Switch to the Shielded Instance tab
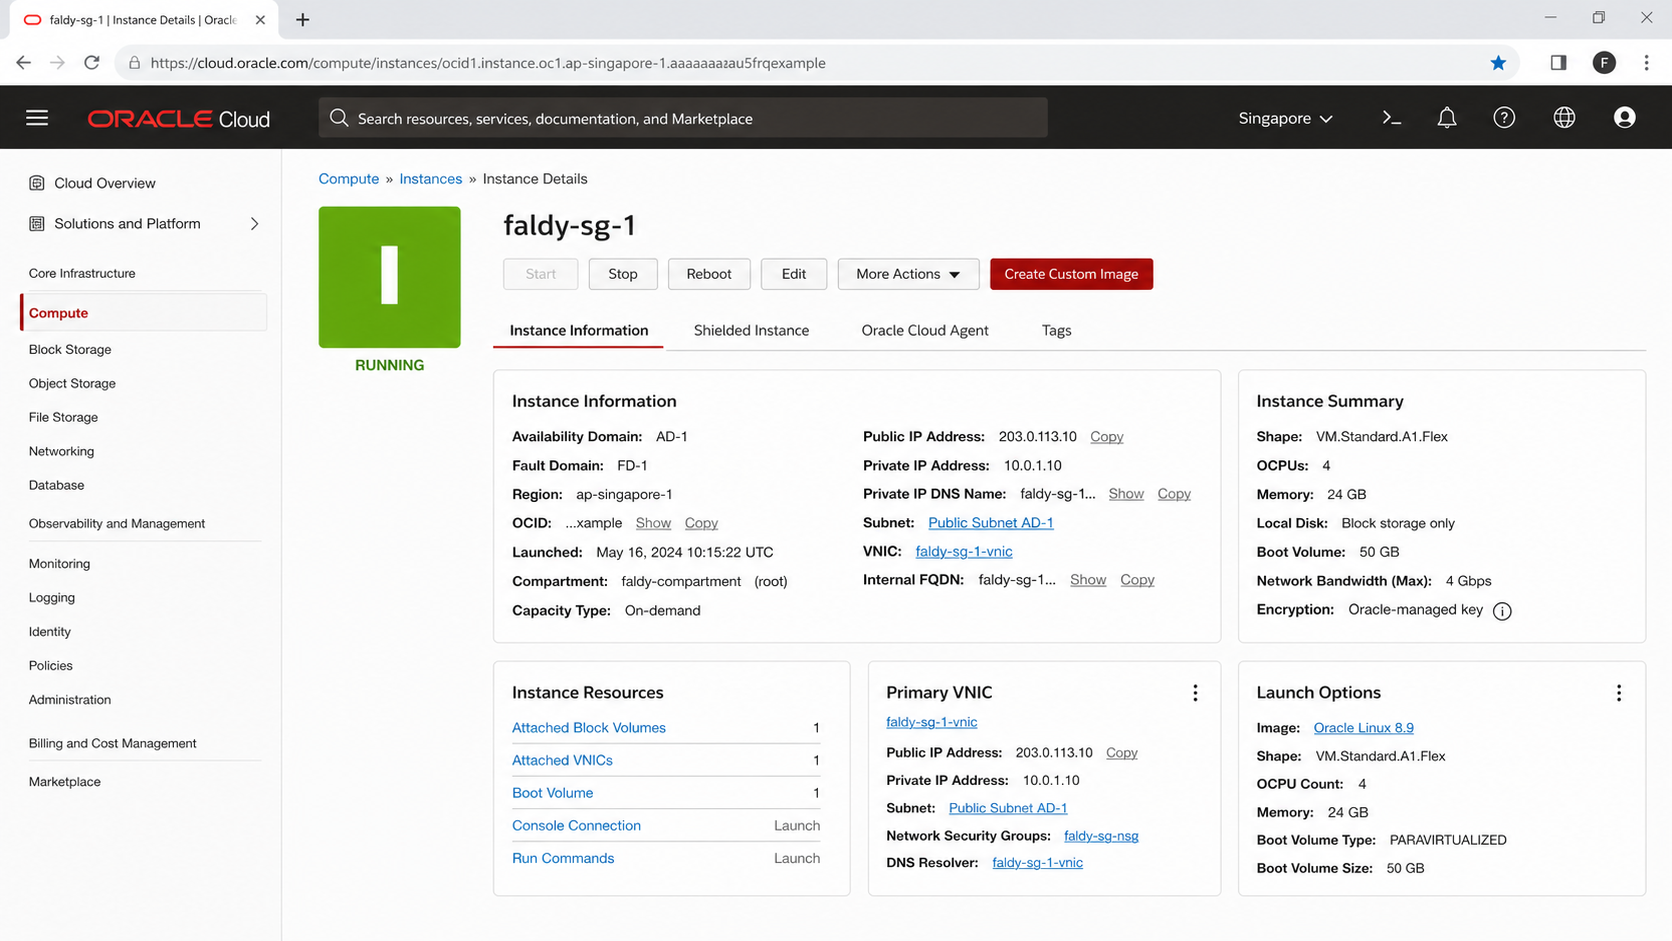This screenshot has height=941, width=1672. (x=751, y=331)
